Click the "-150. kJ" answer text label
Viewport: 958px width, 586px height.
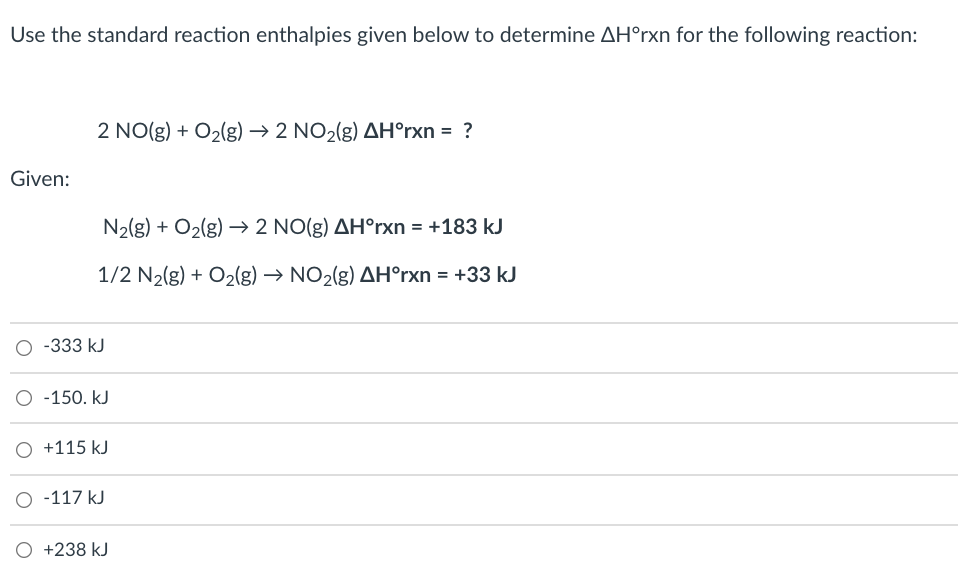click(x=76, y=398)
